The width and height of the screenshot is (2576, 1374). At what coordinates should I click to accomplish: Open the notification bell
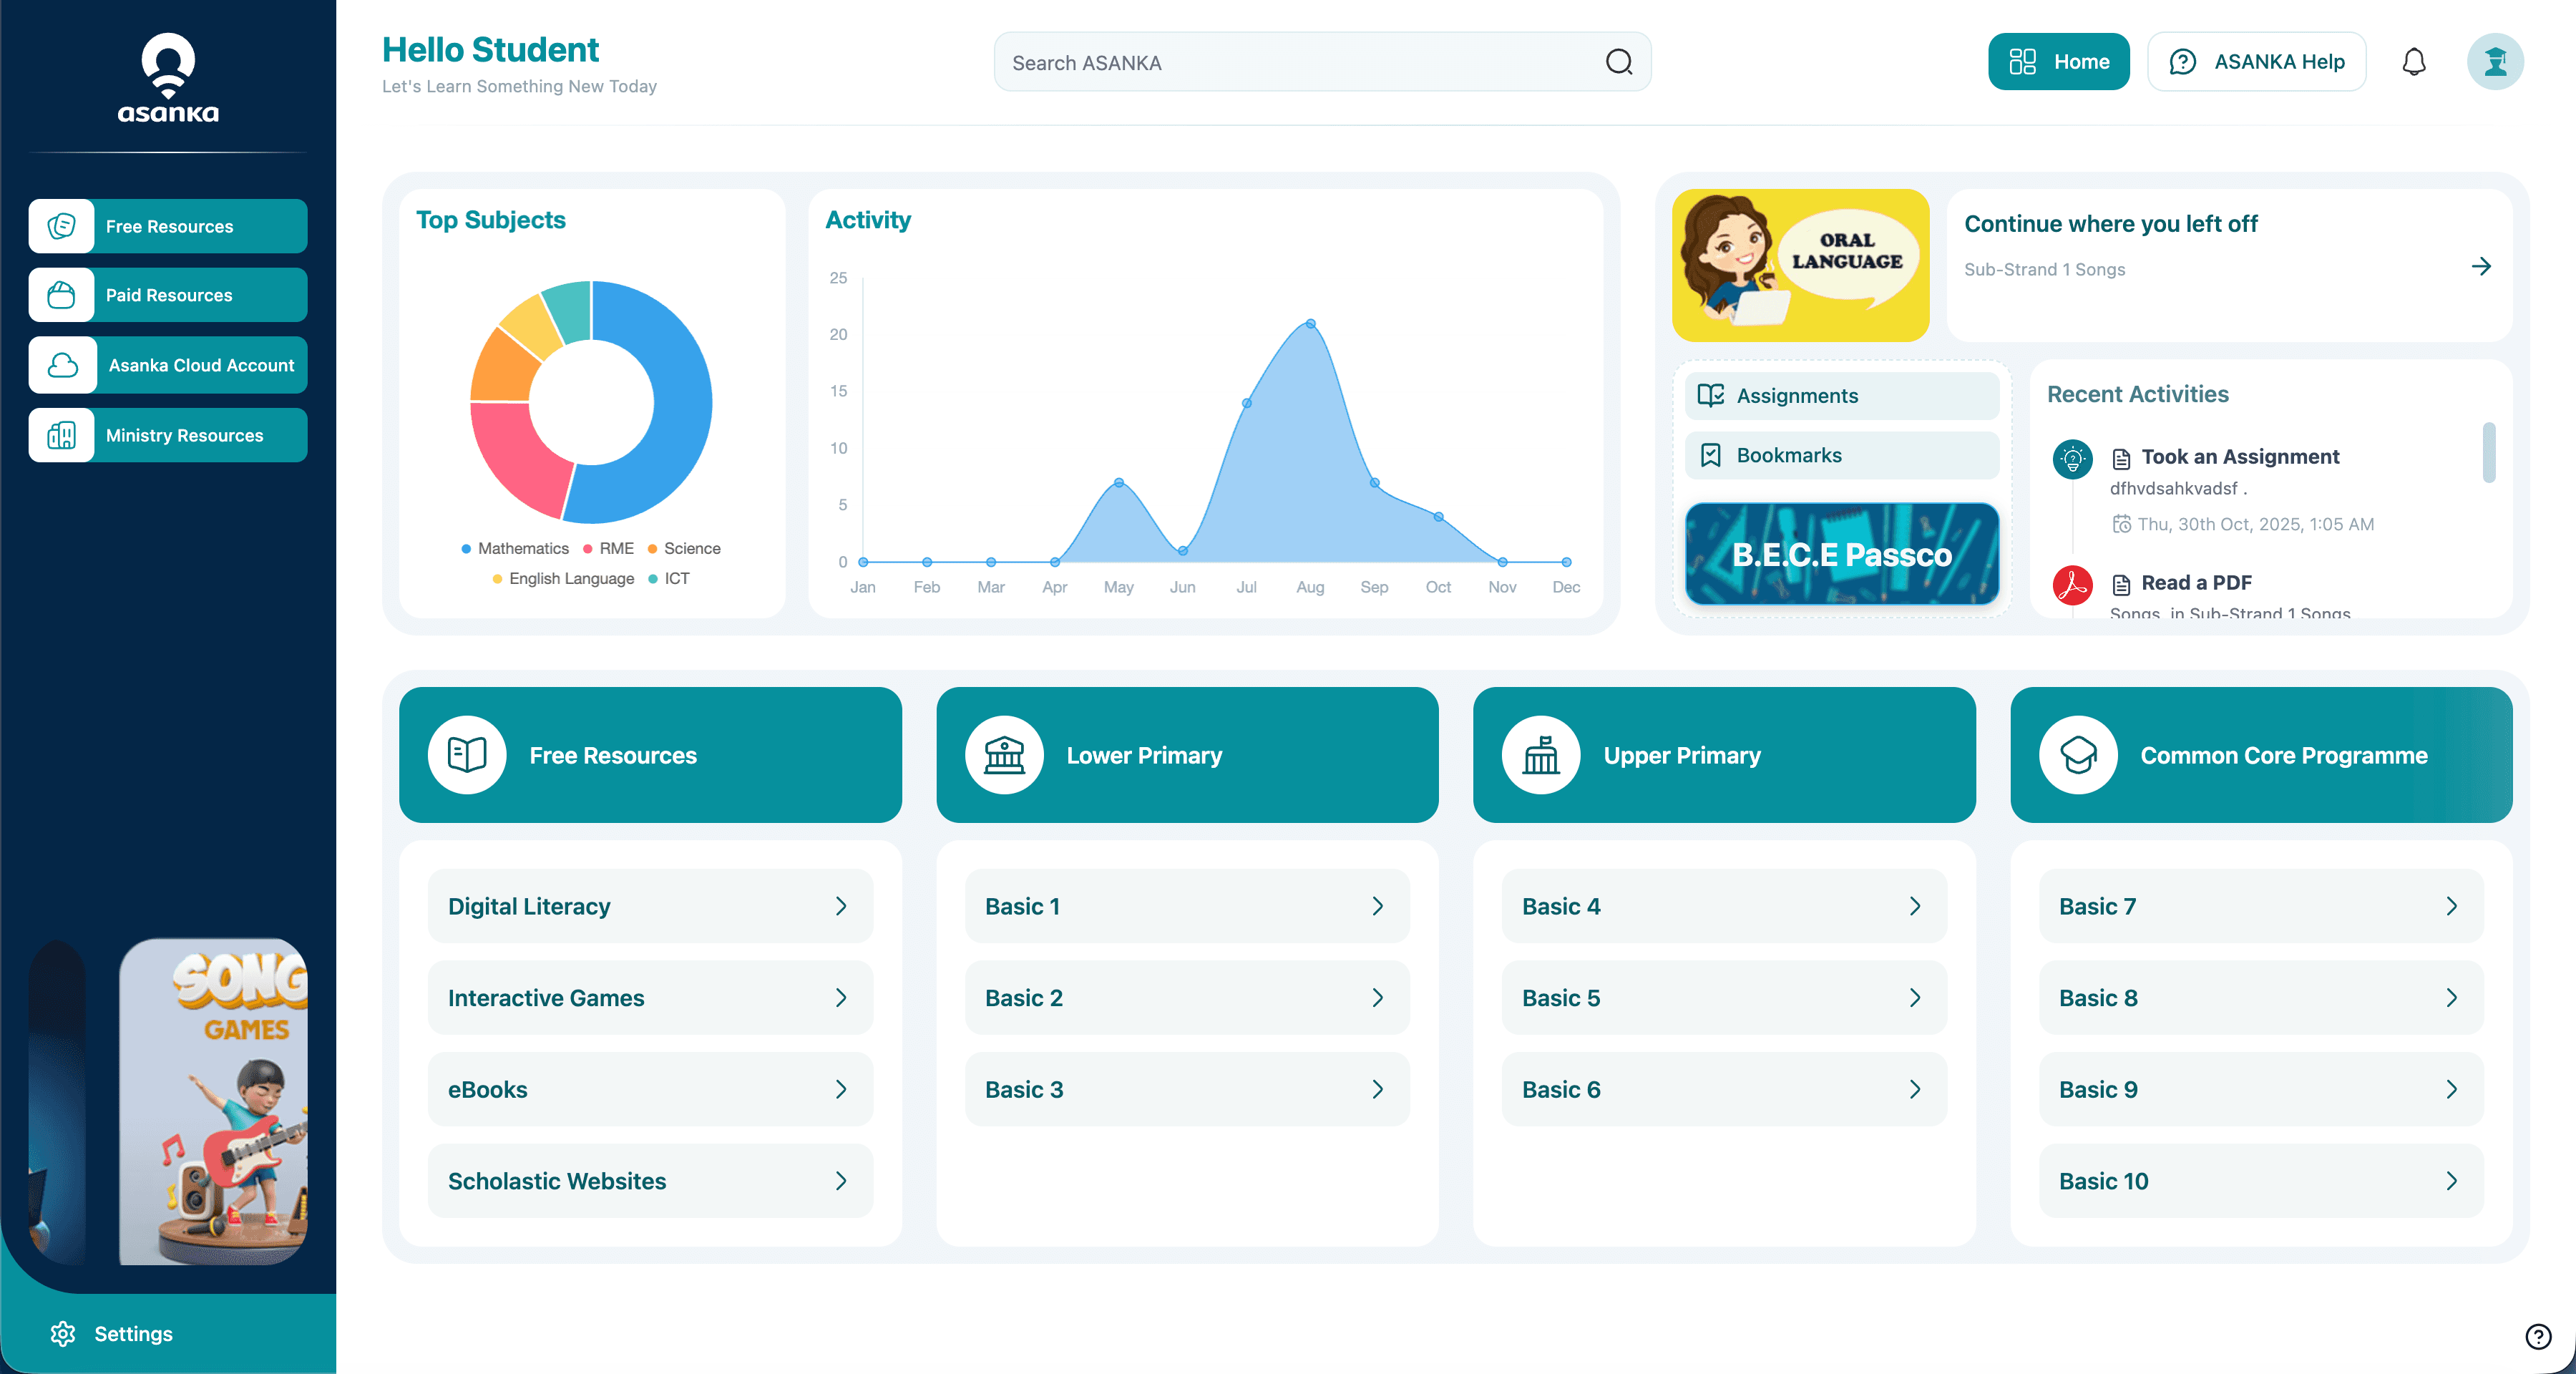coord(2415,61)
